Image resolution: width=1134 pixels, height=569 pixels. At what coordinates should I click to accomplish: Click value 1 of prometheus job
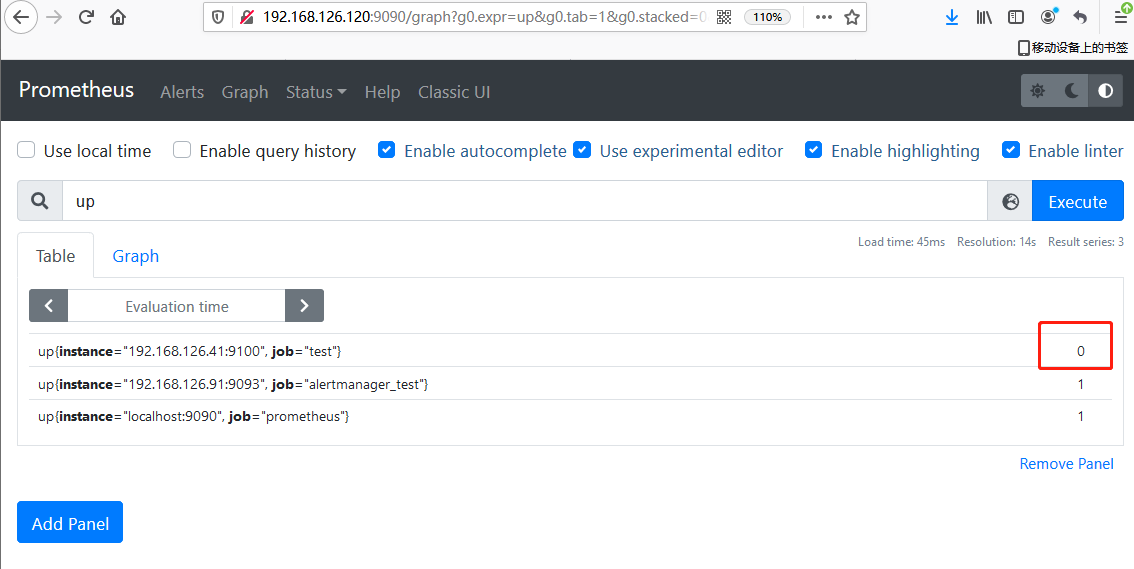1080,416
